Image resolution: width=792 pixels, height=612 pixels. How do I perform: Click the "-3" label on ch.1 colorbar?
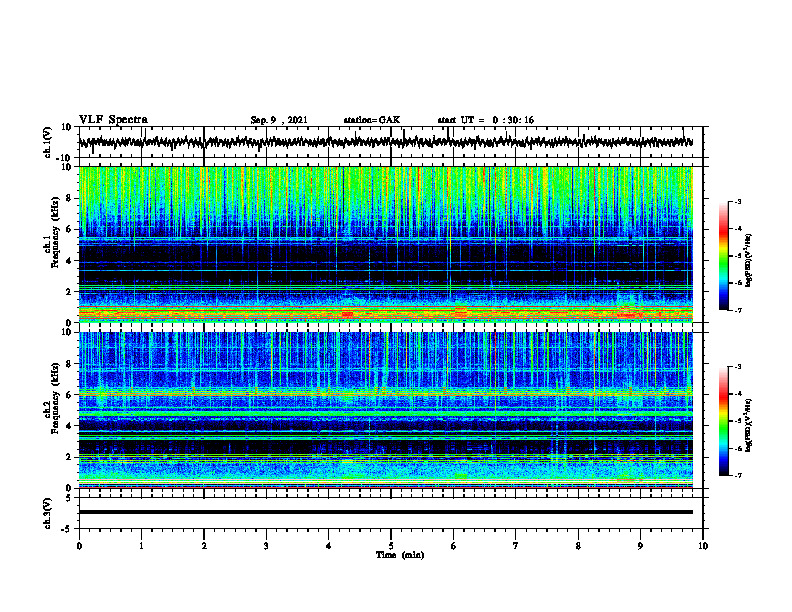737,201
